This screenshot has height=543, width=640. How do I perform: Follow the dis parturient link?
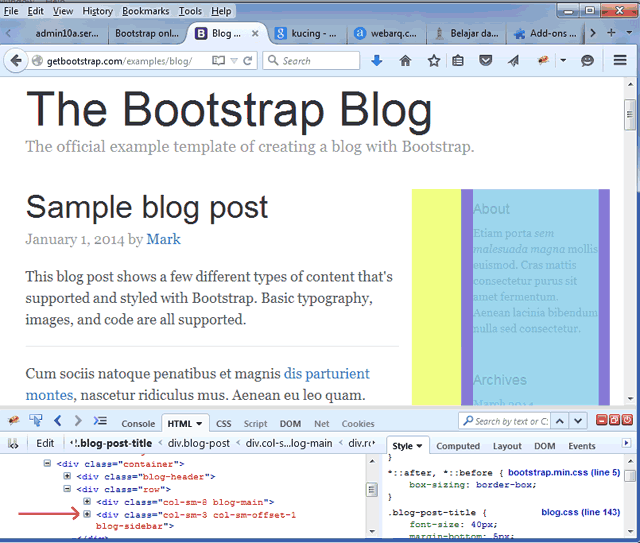(327, 374)
